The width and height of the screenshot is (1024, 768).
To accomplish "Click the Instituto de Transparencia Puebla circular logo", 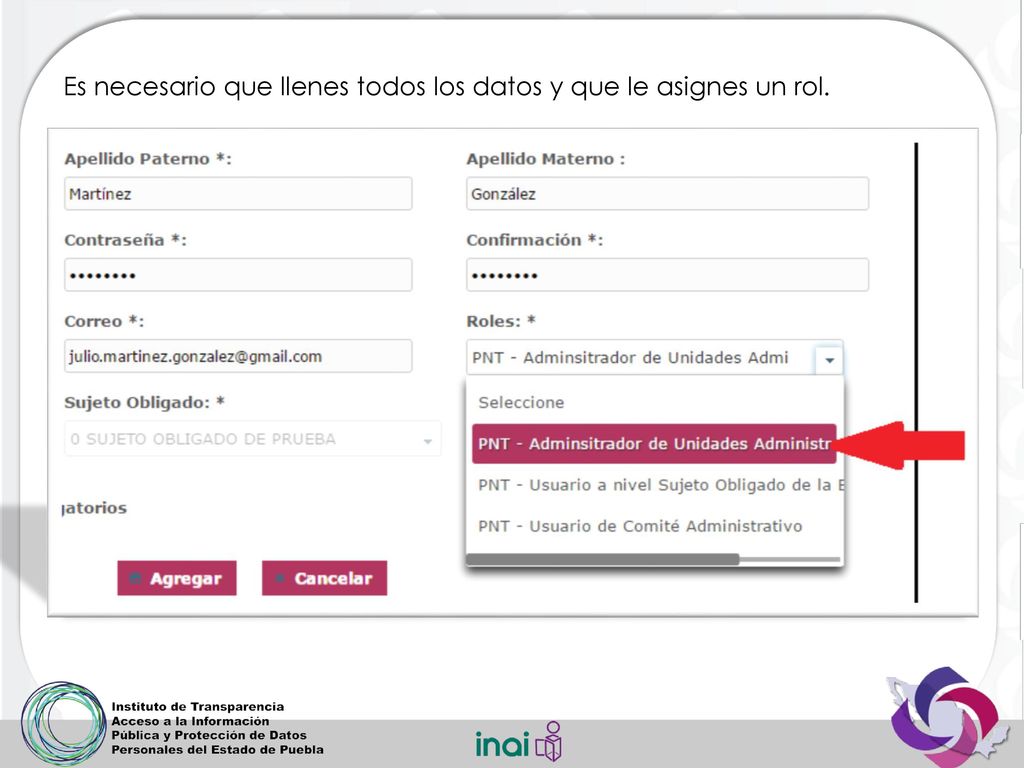I will (x=63, y=724).
